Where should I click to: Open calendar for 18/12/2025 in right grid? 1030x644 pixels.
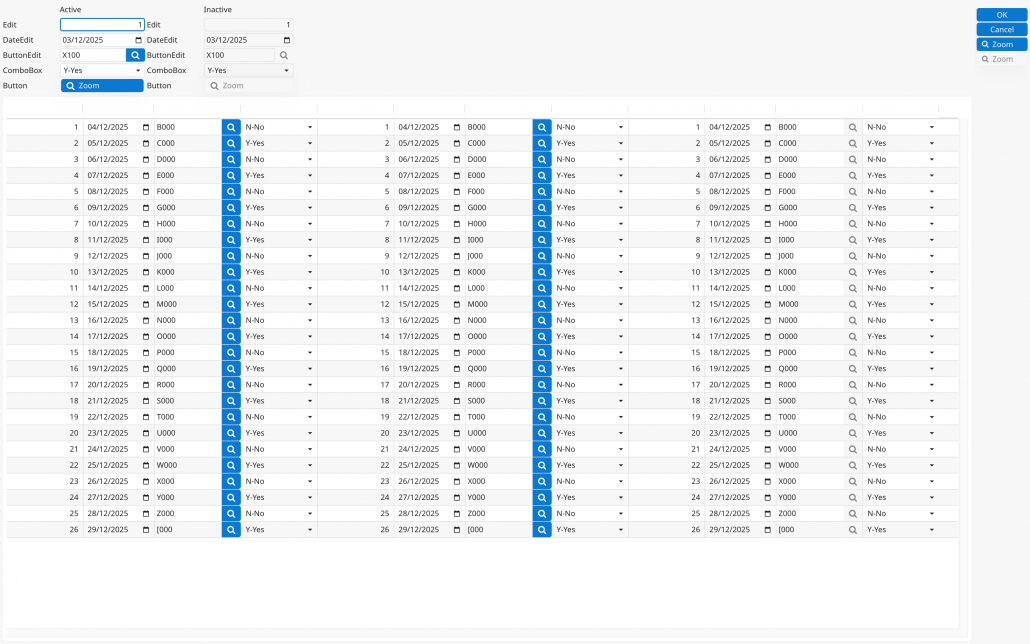pos(768,352)
